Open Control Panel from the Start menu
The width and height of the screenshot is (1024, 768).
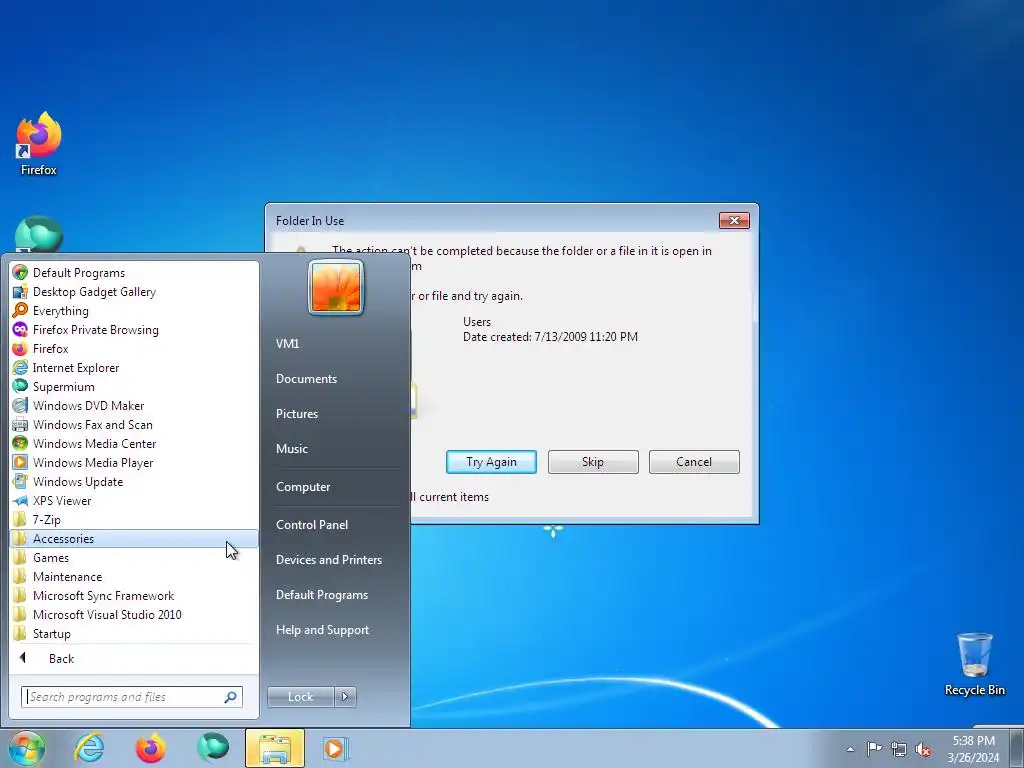click(x=336, y=524)
